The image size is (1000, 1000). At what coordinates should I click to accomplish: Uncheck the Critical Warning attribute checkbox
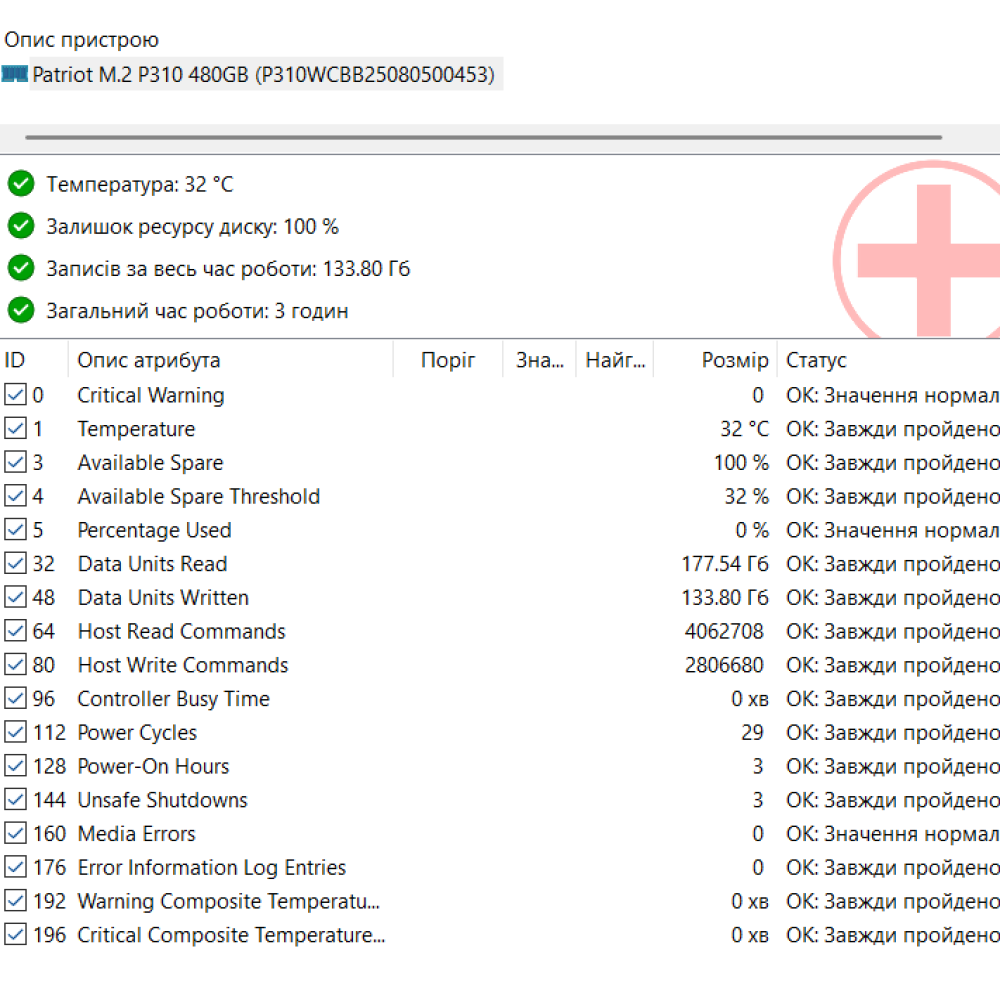15,395
